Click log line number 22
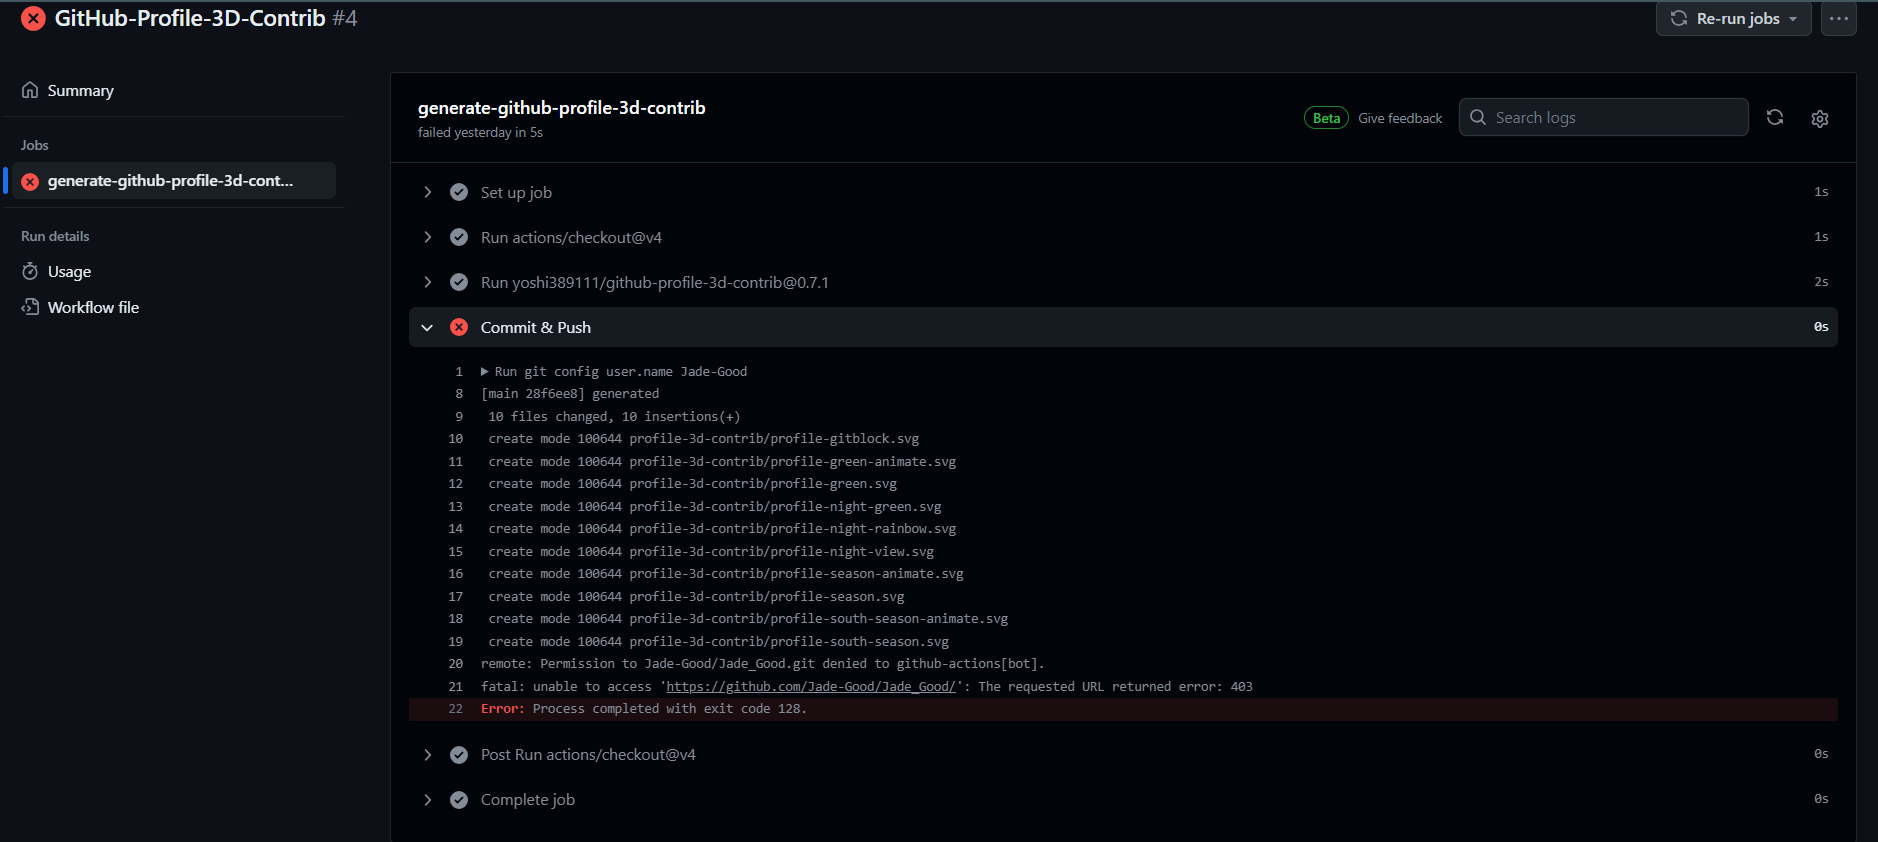Viewport: 1878px width, 842px height. (x=455, y=709)
